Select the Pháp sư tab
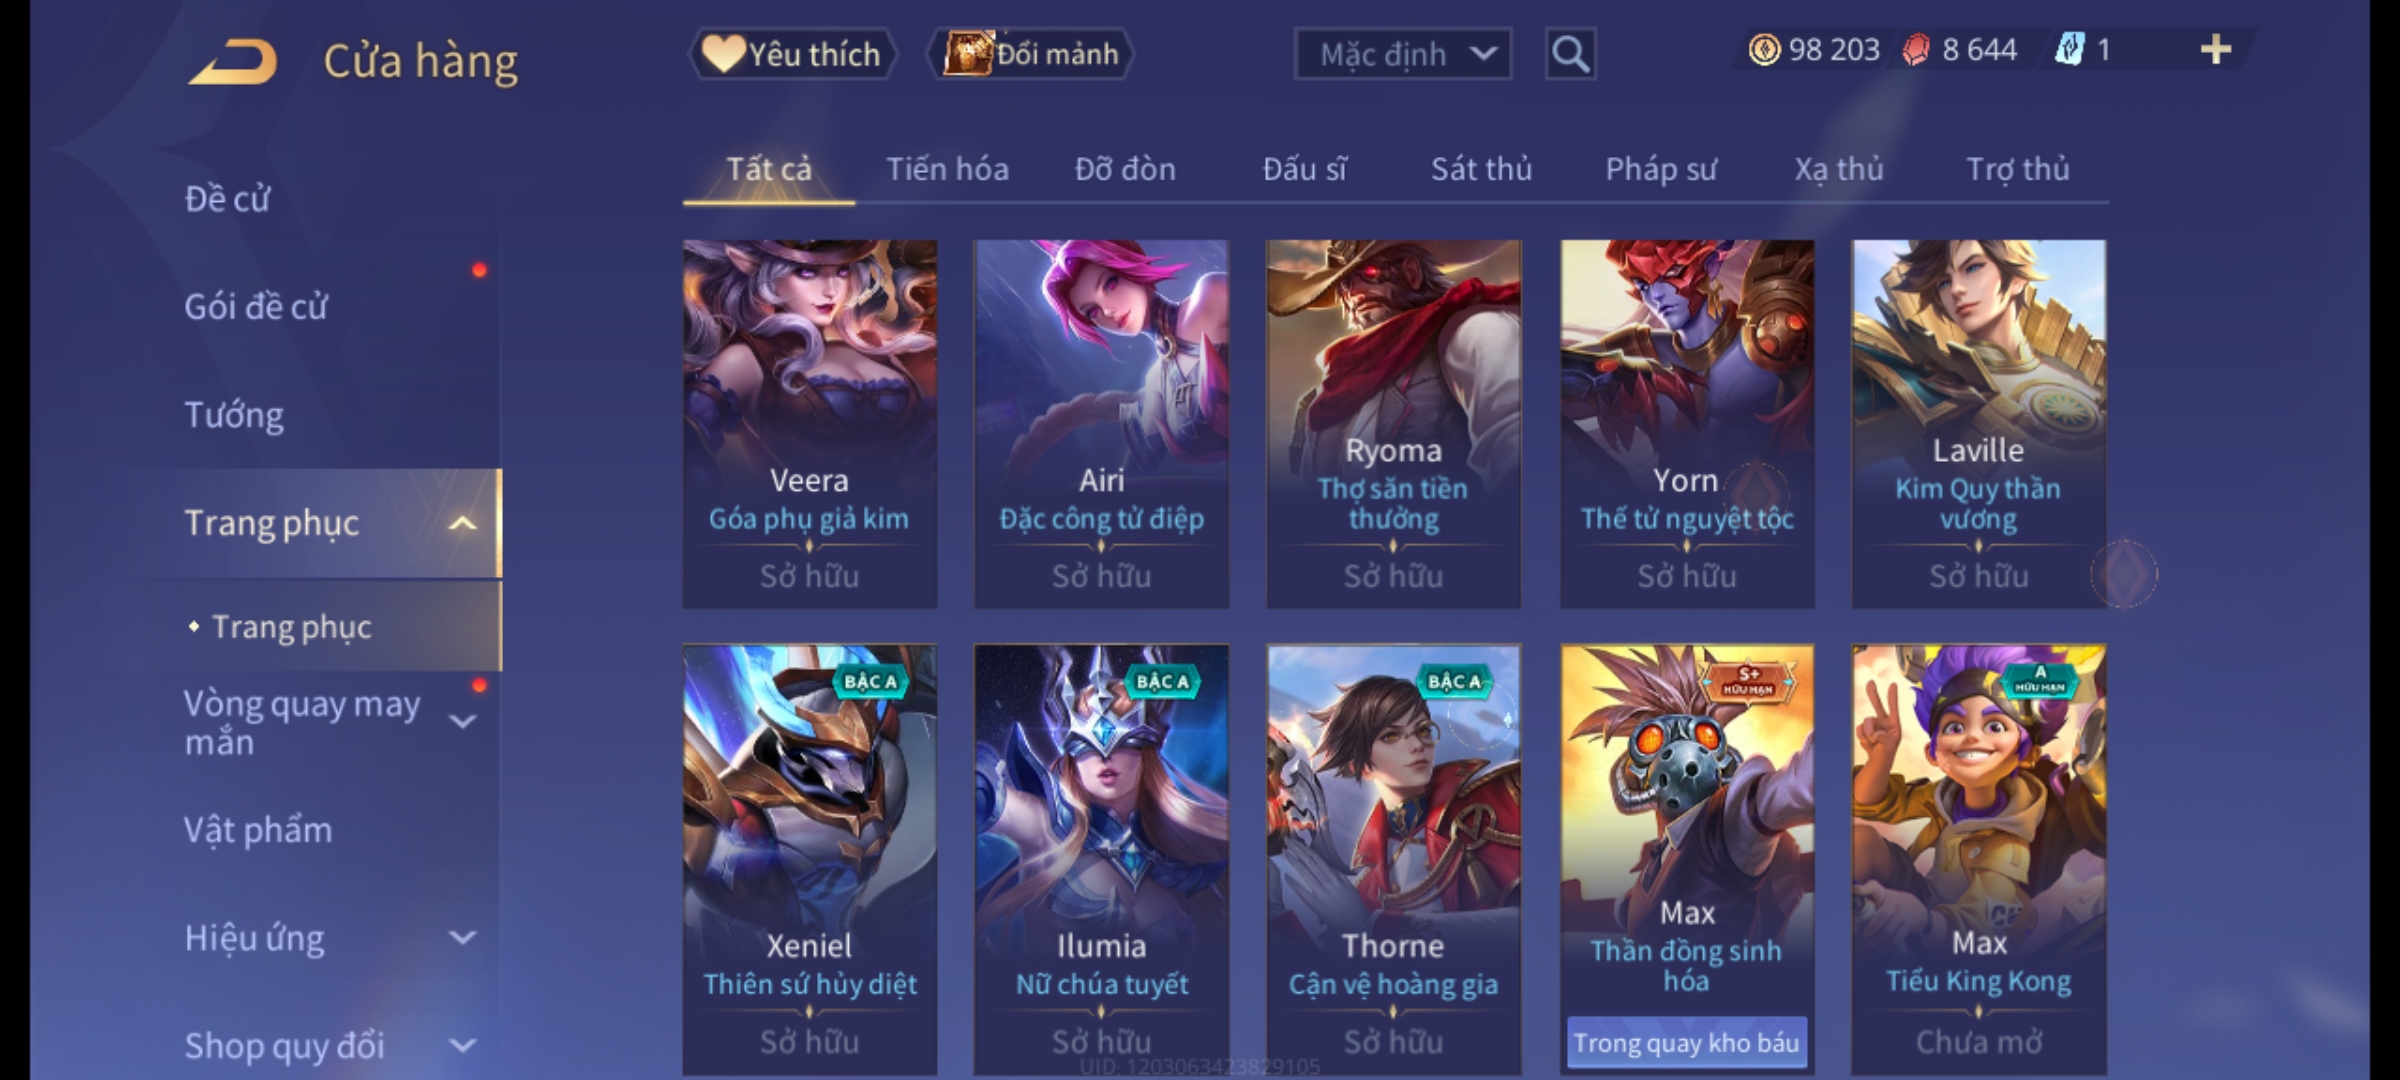The width and height of the screenshot is (2400, 1080). 1661,169
